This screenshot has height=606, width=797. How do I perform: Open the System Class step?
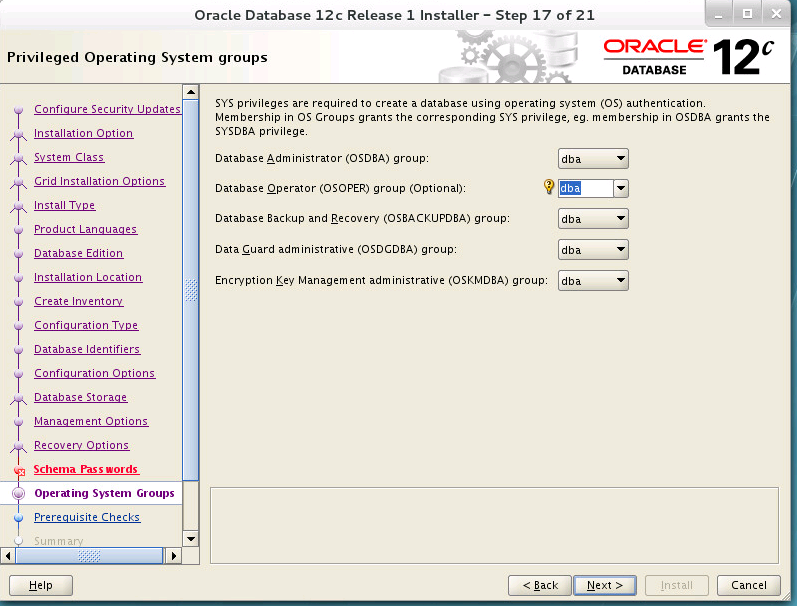[69, 157]
